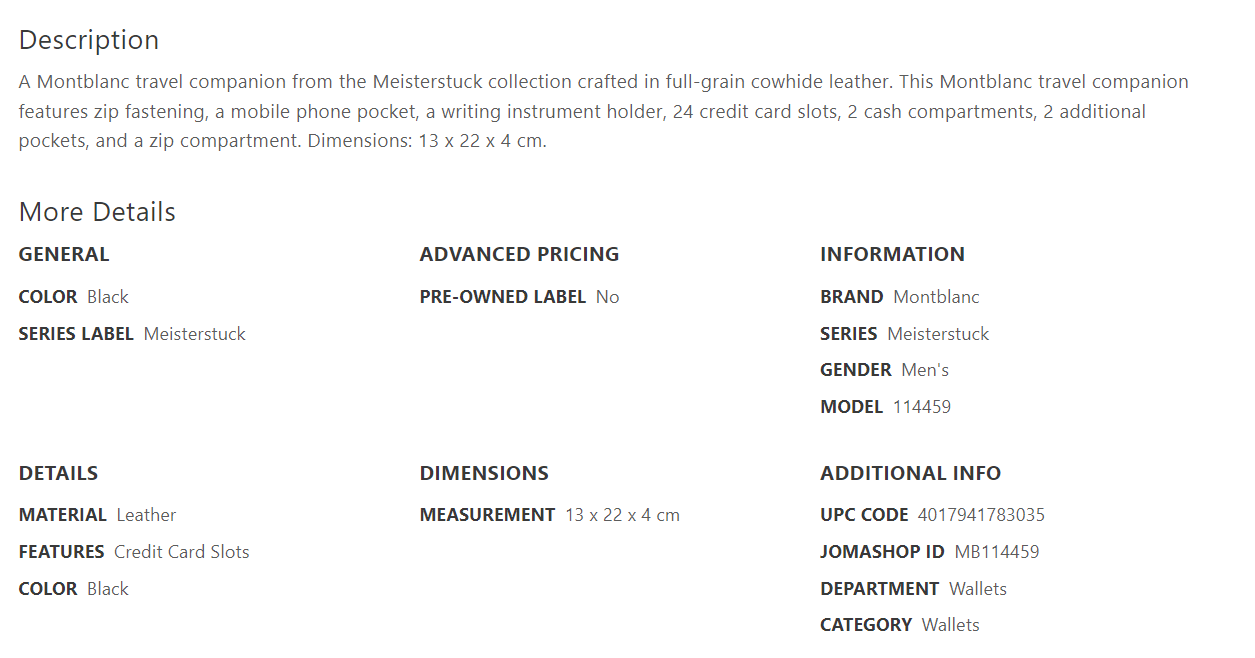Click the Description heading
The width and height of the screenshot is (1255, 658).
(x=89, y=40)
